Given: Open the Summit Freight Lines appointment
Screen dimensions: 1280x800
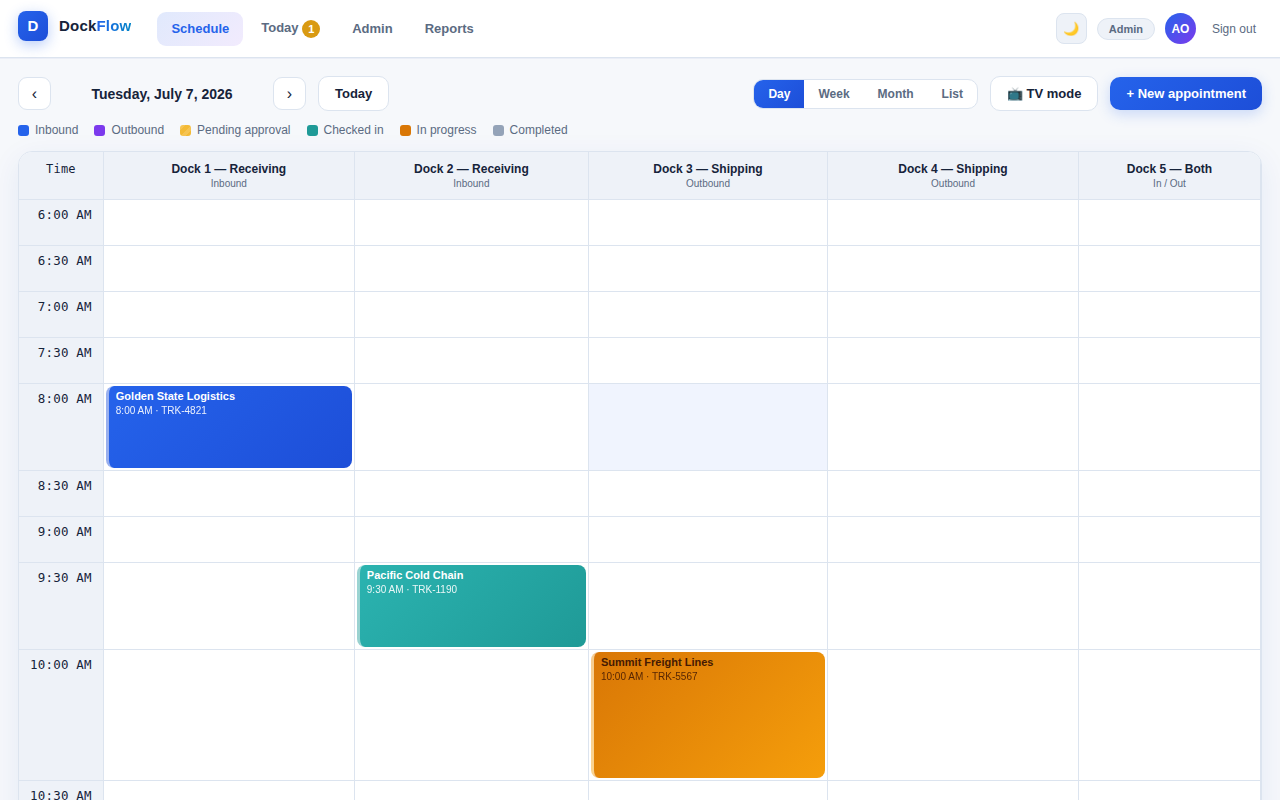Looking at the screenshot, I should pos(708,715).
